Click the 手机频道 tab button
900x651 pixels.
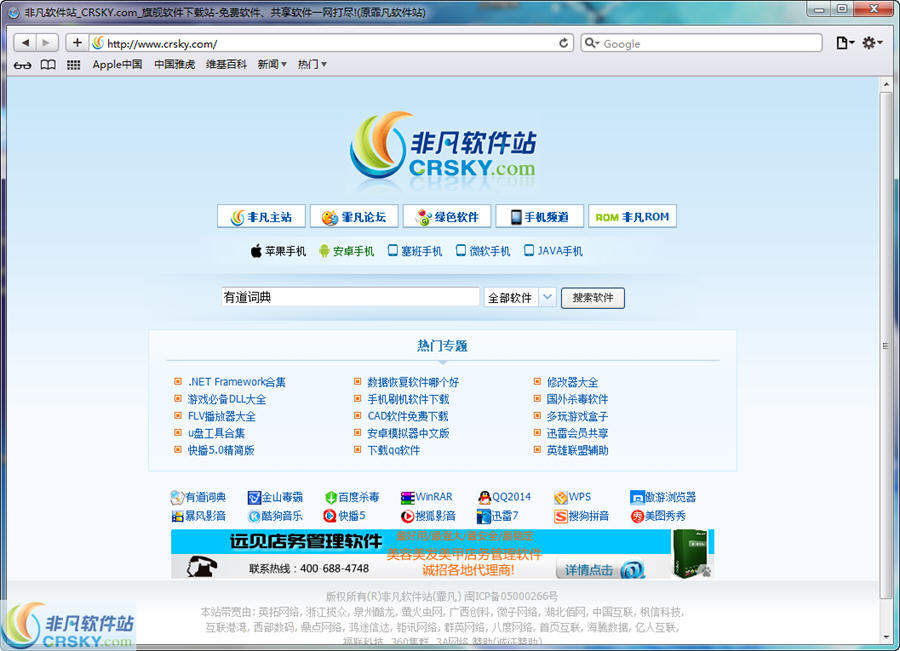coord(540,216)
